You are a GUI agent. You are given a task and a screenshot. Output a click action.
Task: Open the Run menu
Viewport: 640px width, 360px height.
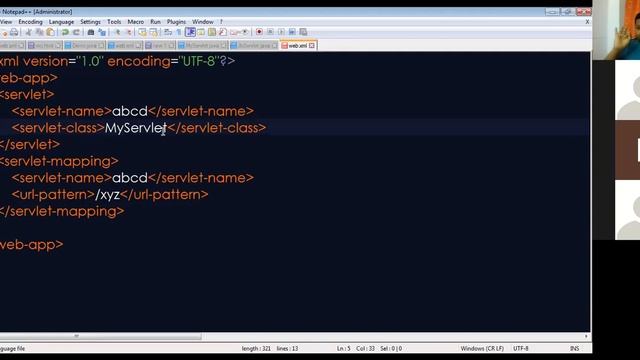pos(155,22)
